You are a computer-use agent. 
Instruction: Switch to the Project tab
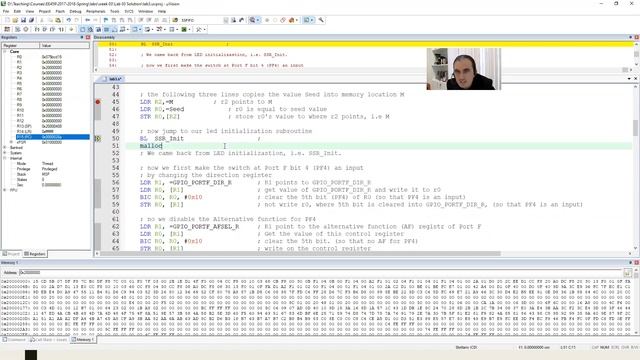click(x=11, y=254)
